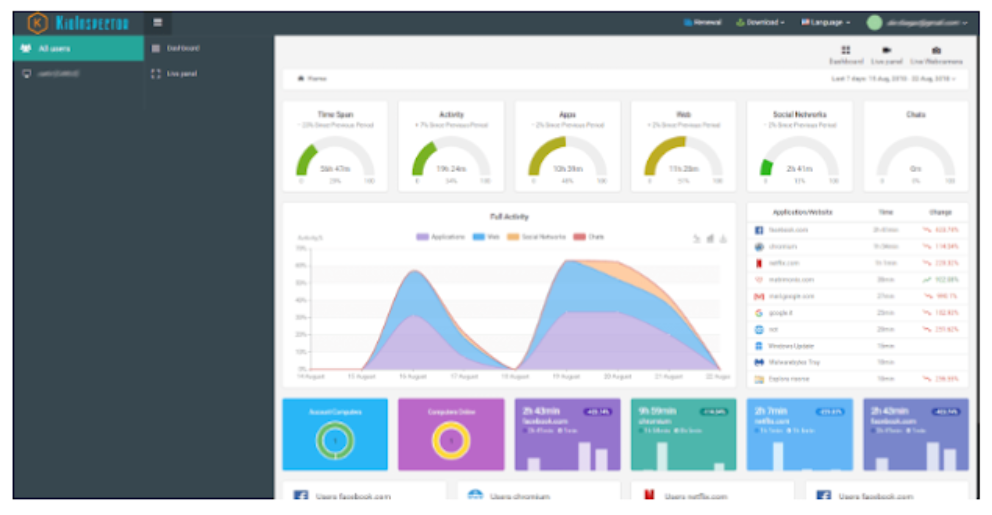
Task: Open the Download dropdown in top bar
Action: click(759, 22)
